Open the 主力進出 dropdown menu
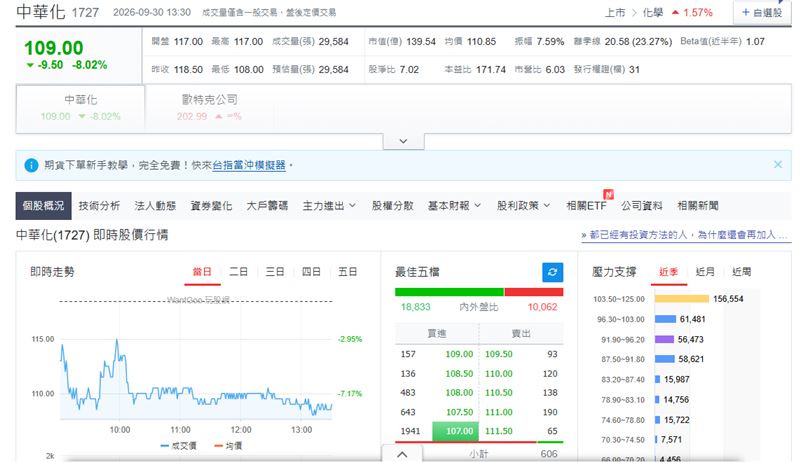The image size is (800, 462). 329,206
